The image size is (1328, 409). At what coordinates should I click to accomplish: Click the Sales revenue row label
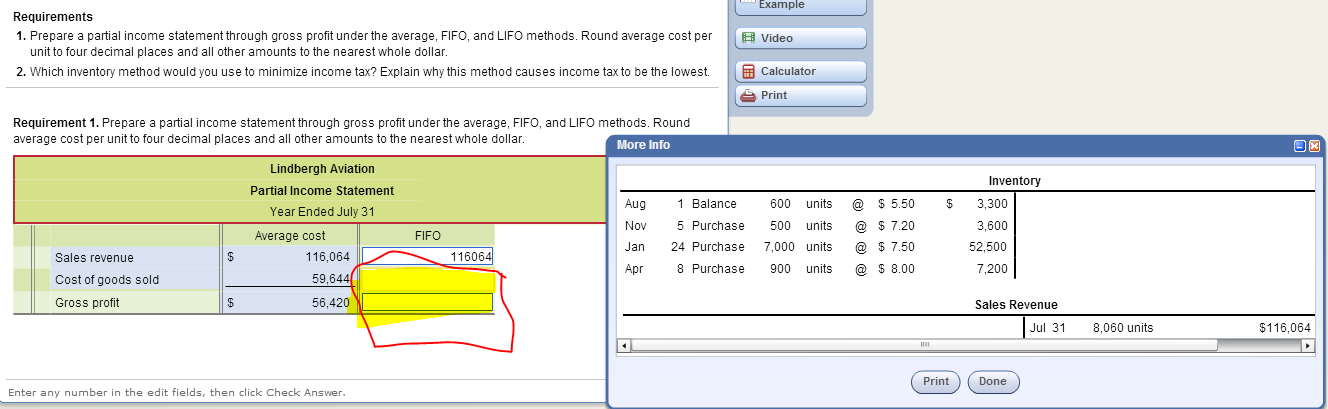94,258
